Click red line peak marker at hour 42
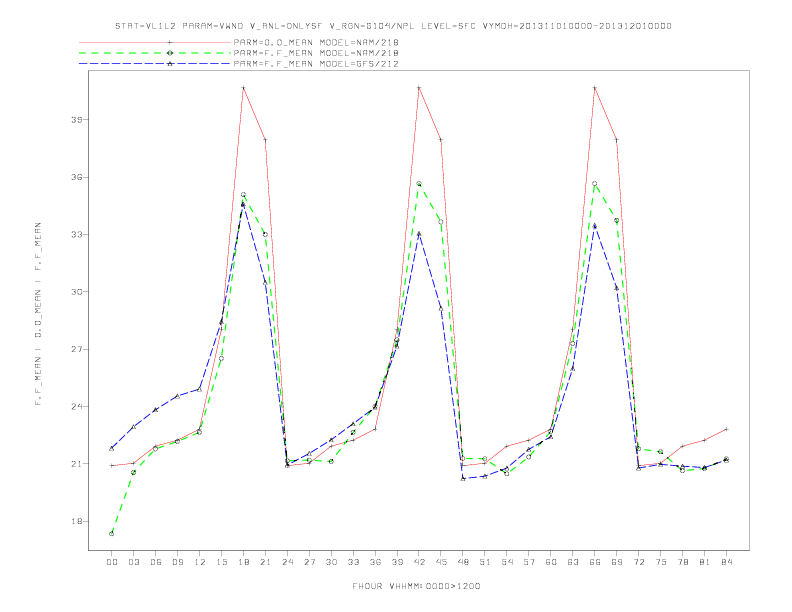Viewport: 792px width, 612px height. tap(419, 88)
